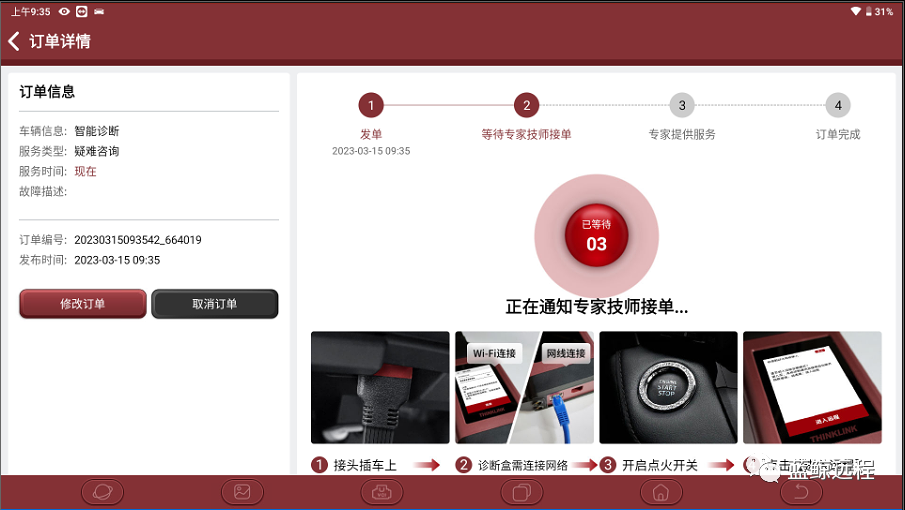Open recent apps icon in bottom bar
Viewport: 905px width, 510px height.
(521, 492)
